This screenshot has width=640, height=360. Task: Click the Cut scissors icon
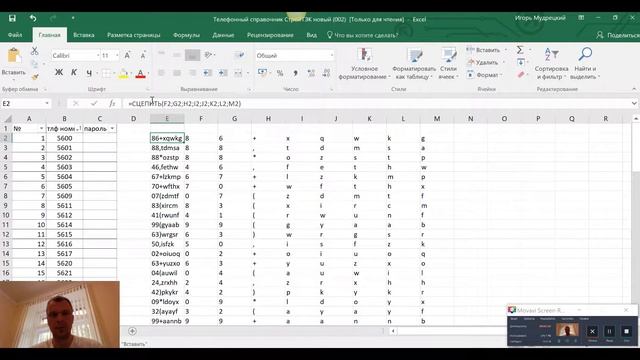35,51
